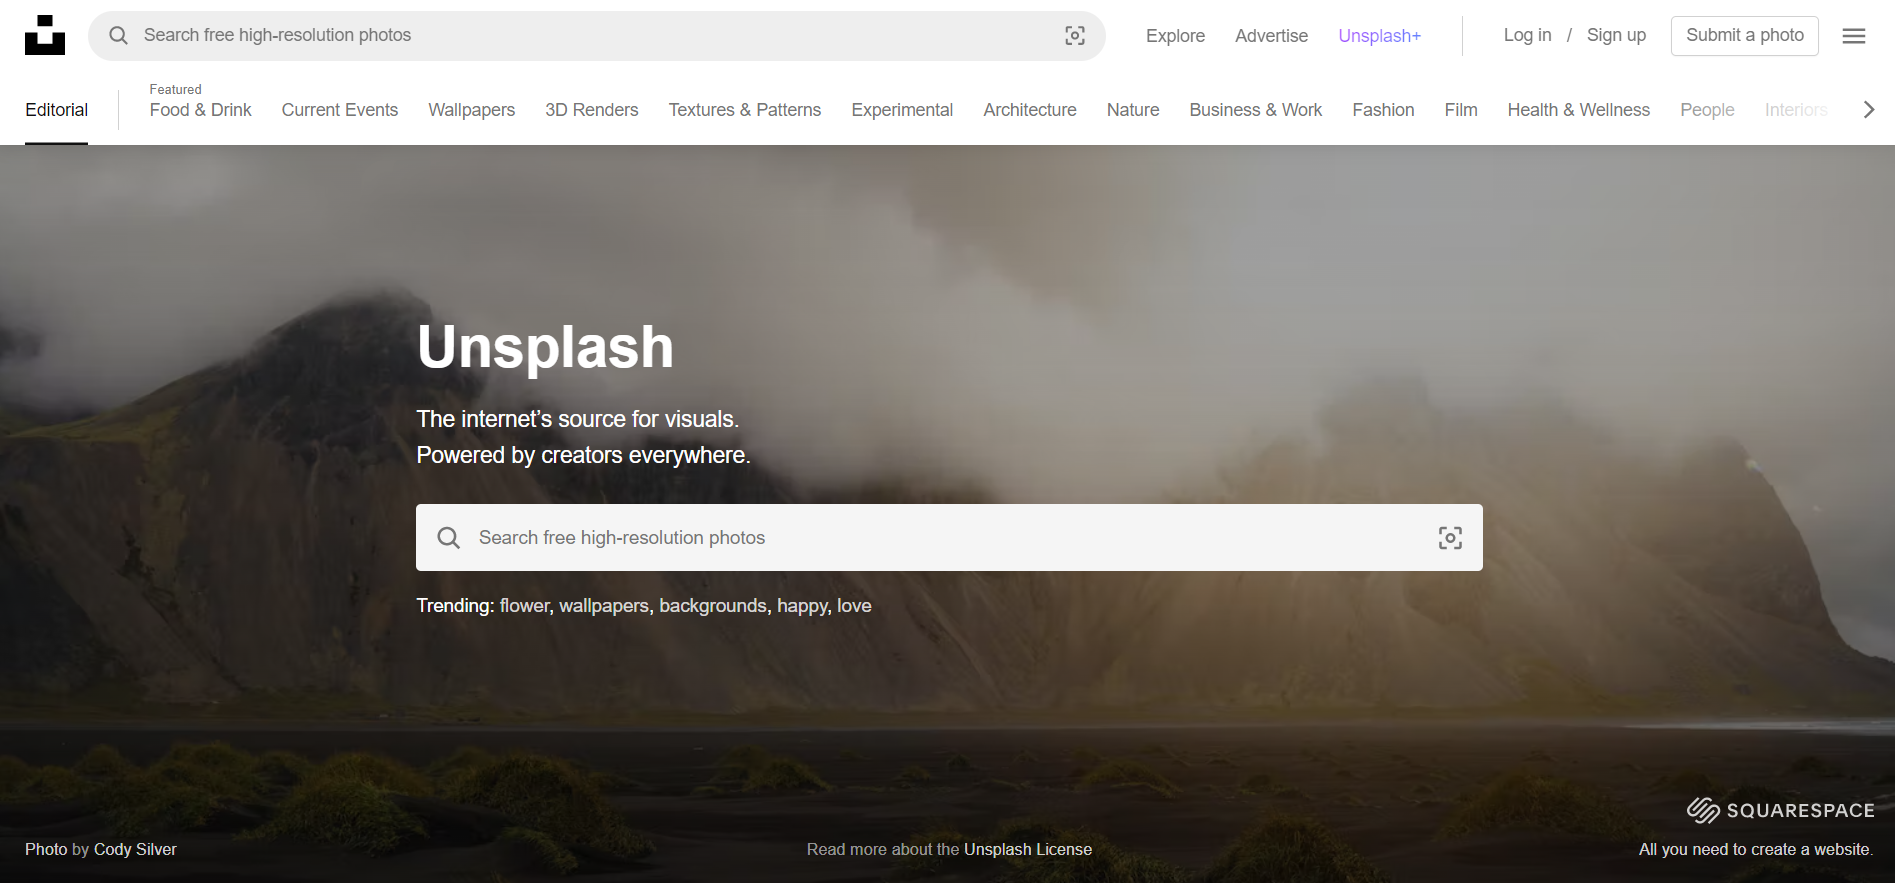Click the Unsplash logo icon
1895x883 pixels.
click(45, 35)
